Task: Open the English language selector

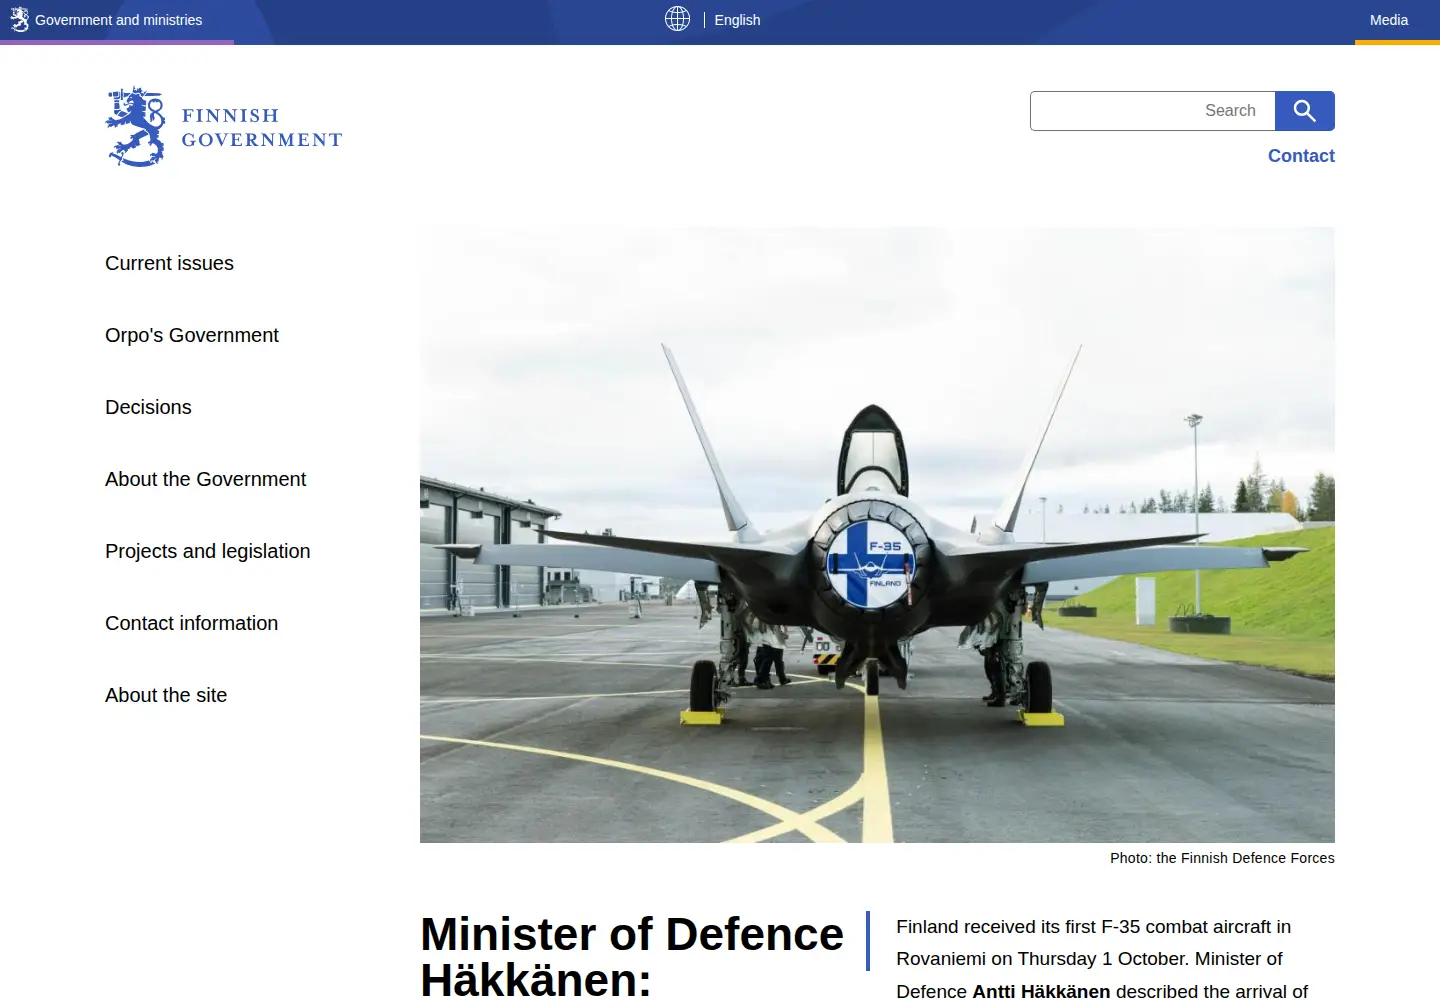Action: (737, 20)
